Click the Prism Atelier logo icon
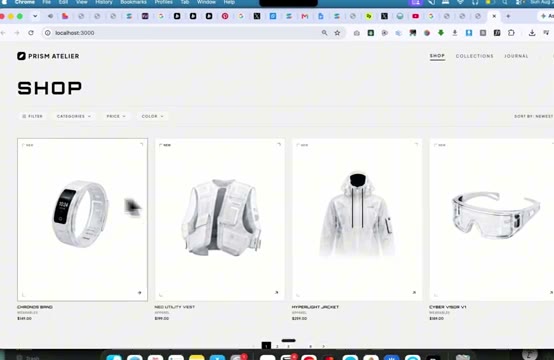Screen dimensions: 554x360 (x=21, y=56)
